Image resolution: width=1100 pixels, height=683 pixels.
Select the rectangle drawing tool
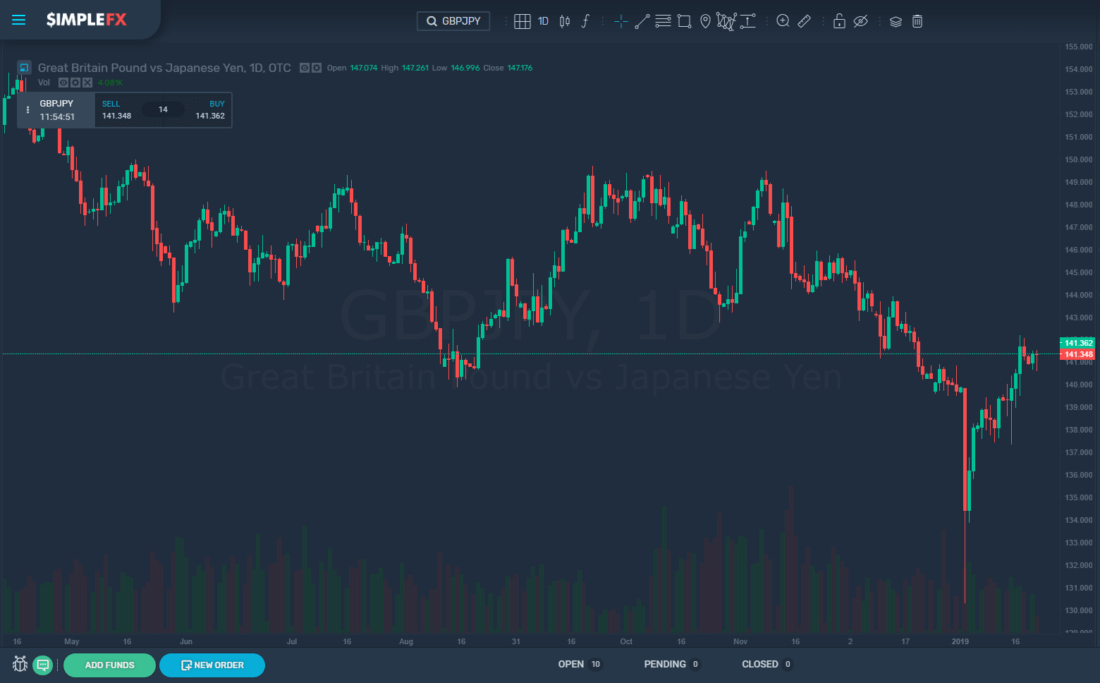coord(684,20)
